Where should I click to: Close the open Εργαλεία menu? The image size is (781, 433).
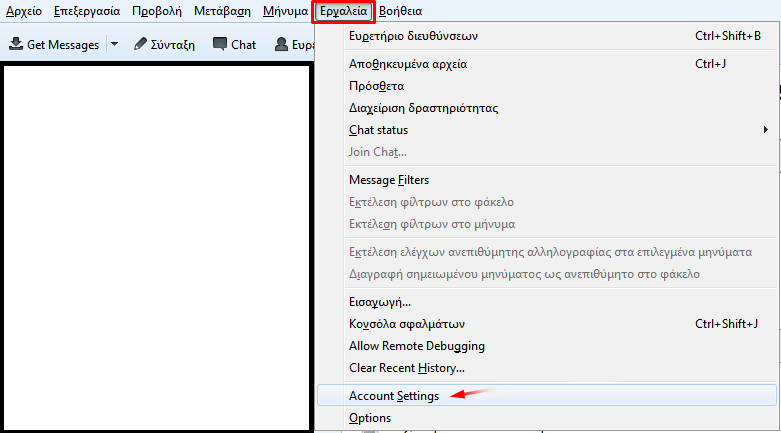pos(343,11)
